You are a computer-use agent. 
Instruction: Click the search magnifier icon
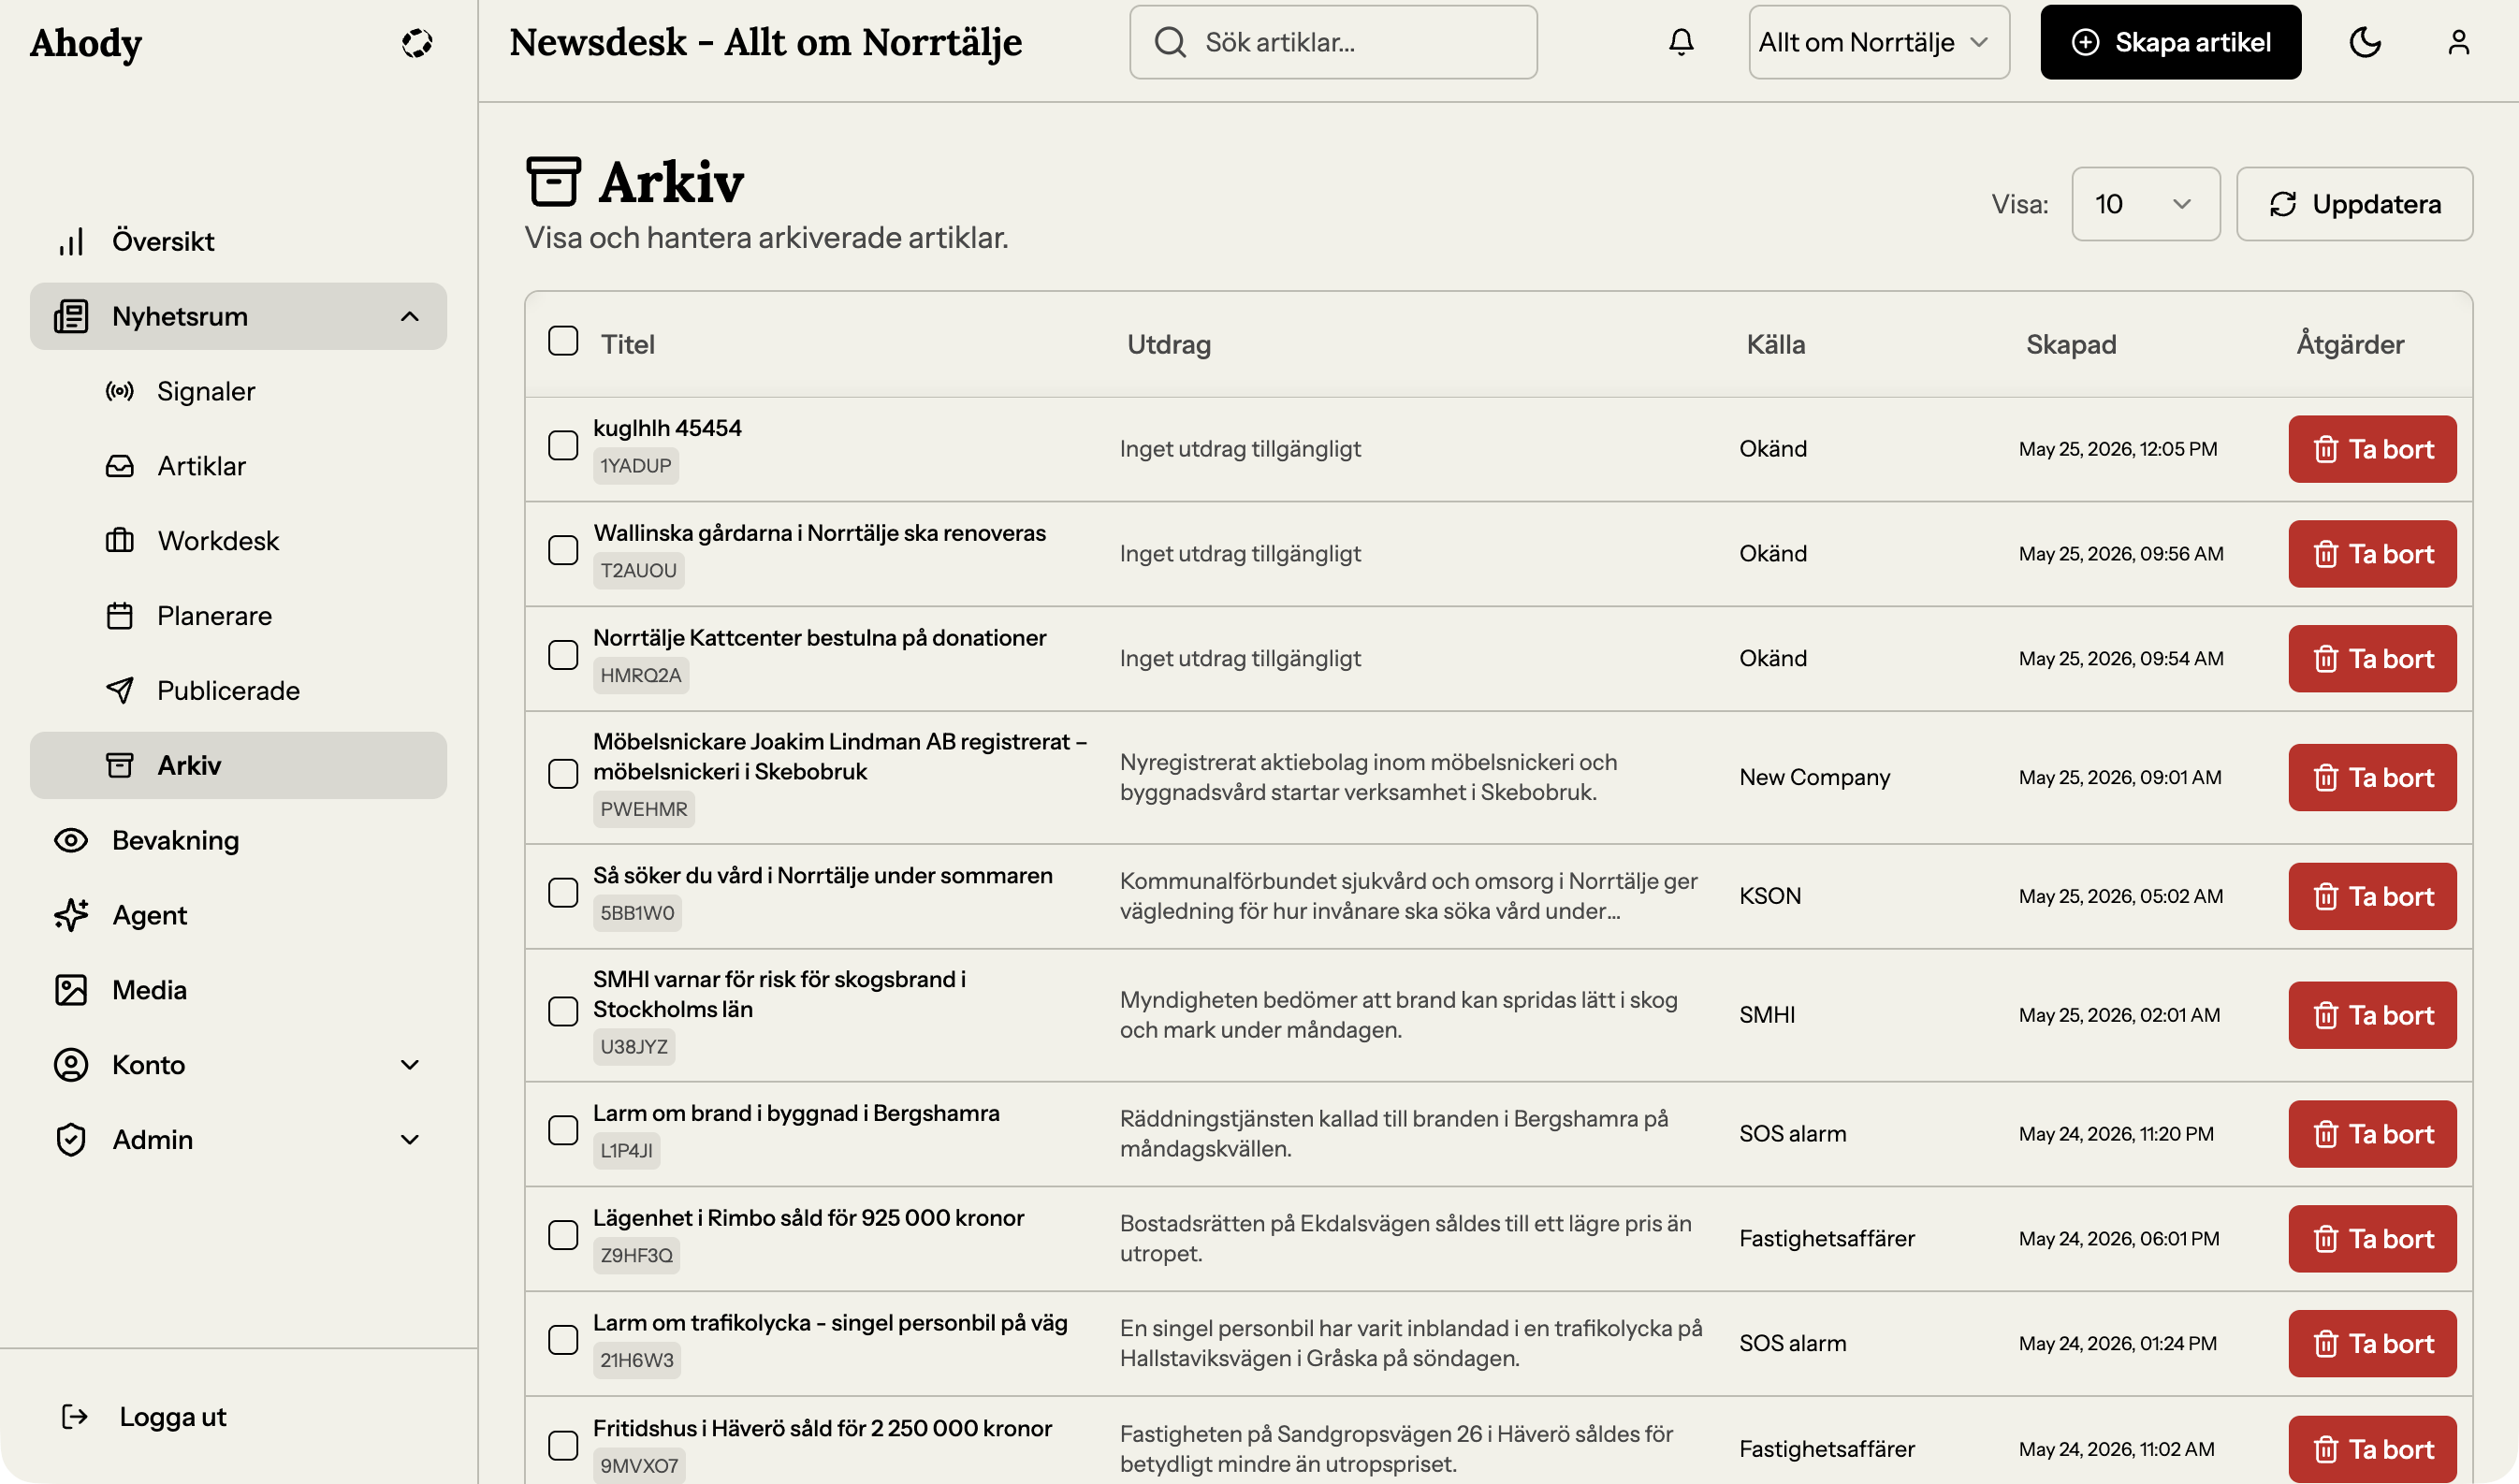[x=1169, y=42]
